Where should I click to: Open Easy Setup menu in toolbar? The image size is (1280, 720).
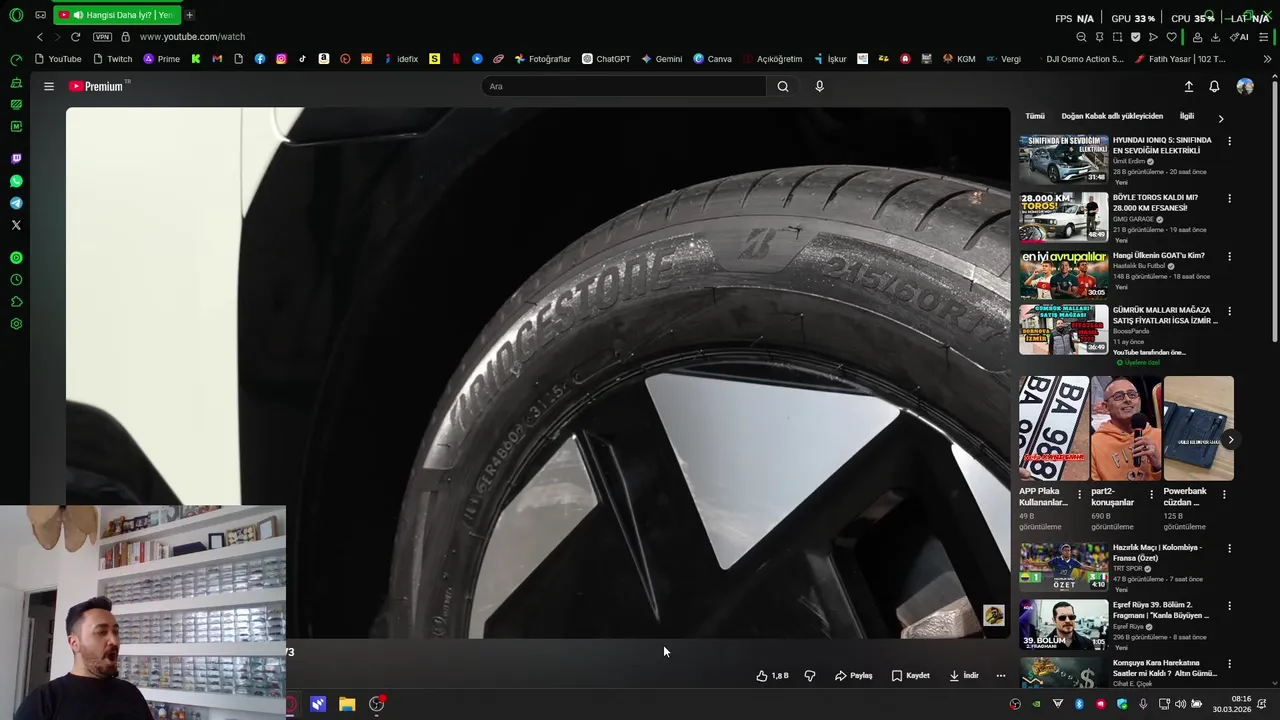pyautogui.click(x=1264, y=37)
